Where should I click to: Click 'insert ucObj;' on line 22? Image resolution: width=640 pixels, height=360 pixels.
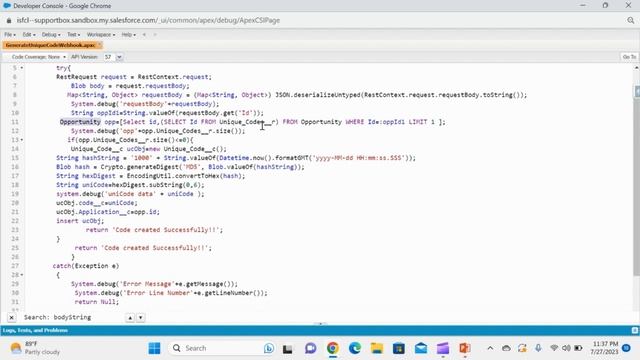tap(80, 221)
